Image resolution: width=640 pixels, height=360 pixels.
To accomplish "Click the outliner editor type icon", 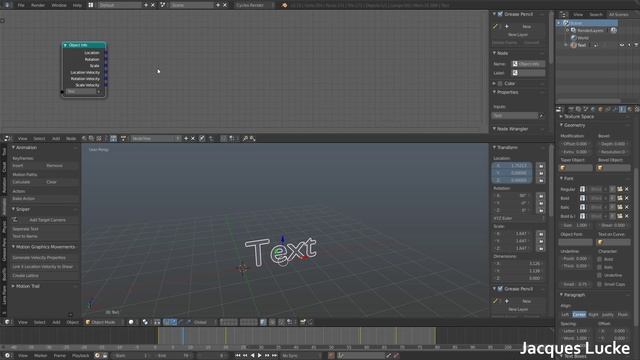I will (x=563, y=14).
